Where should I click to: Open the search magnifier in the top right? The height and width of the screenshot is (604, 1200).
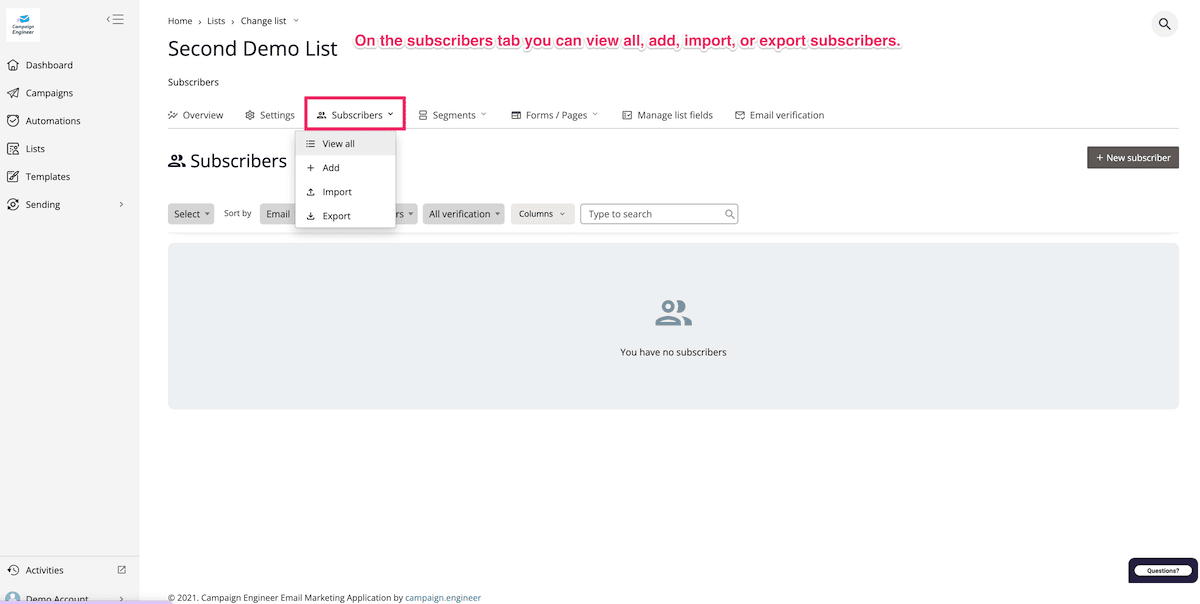pyautogui.click(x=1165, y=24)
